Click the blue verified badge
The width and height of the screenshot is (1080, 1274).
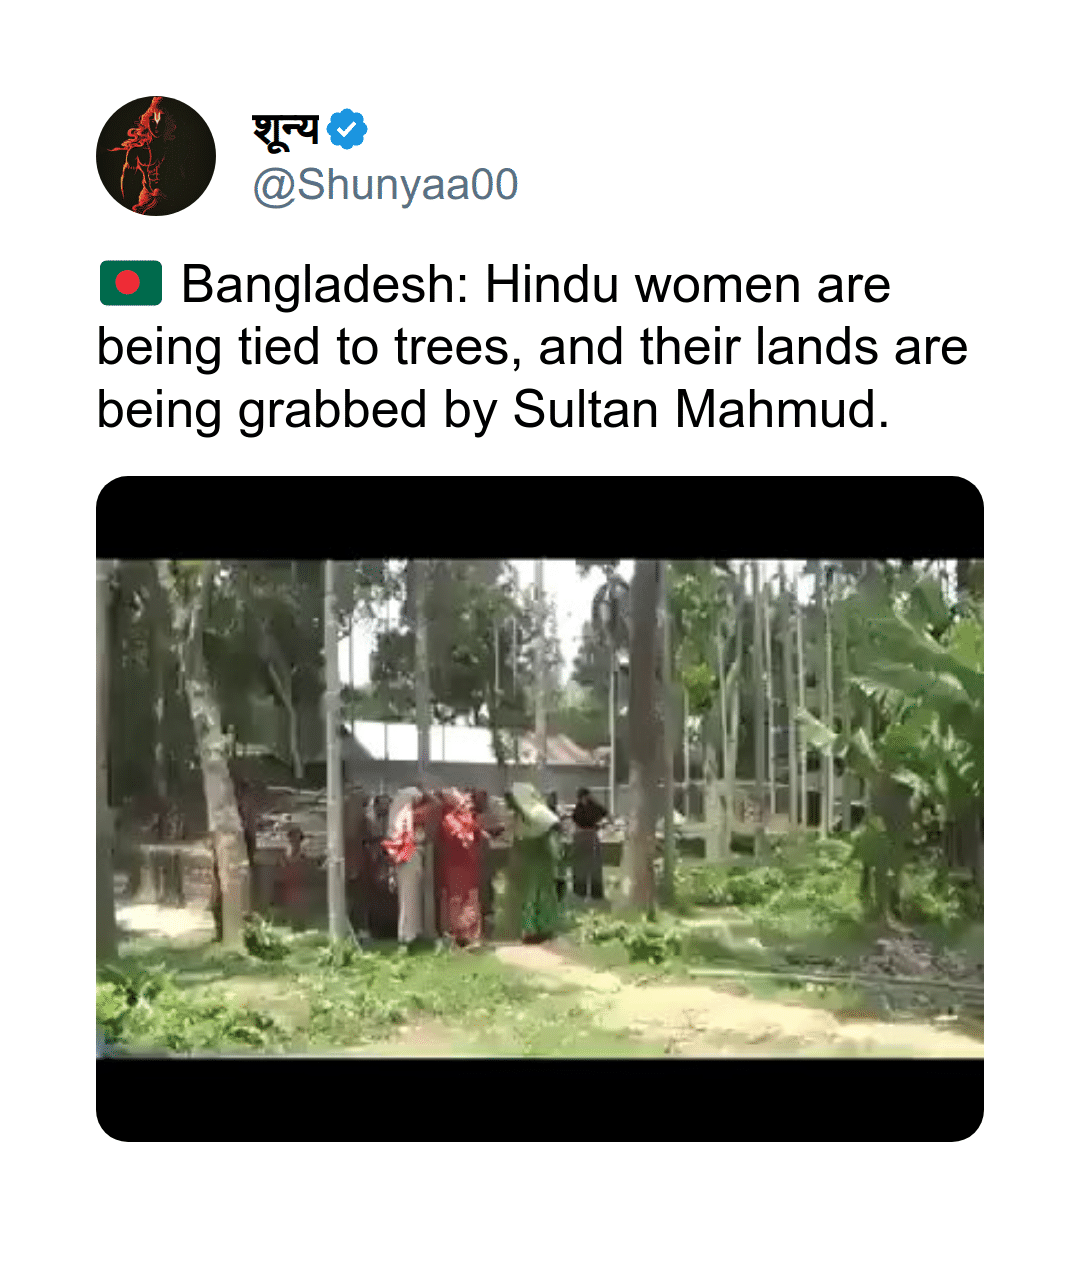(347, 129)
